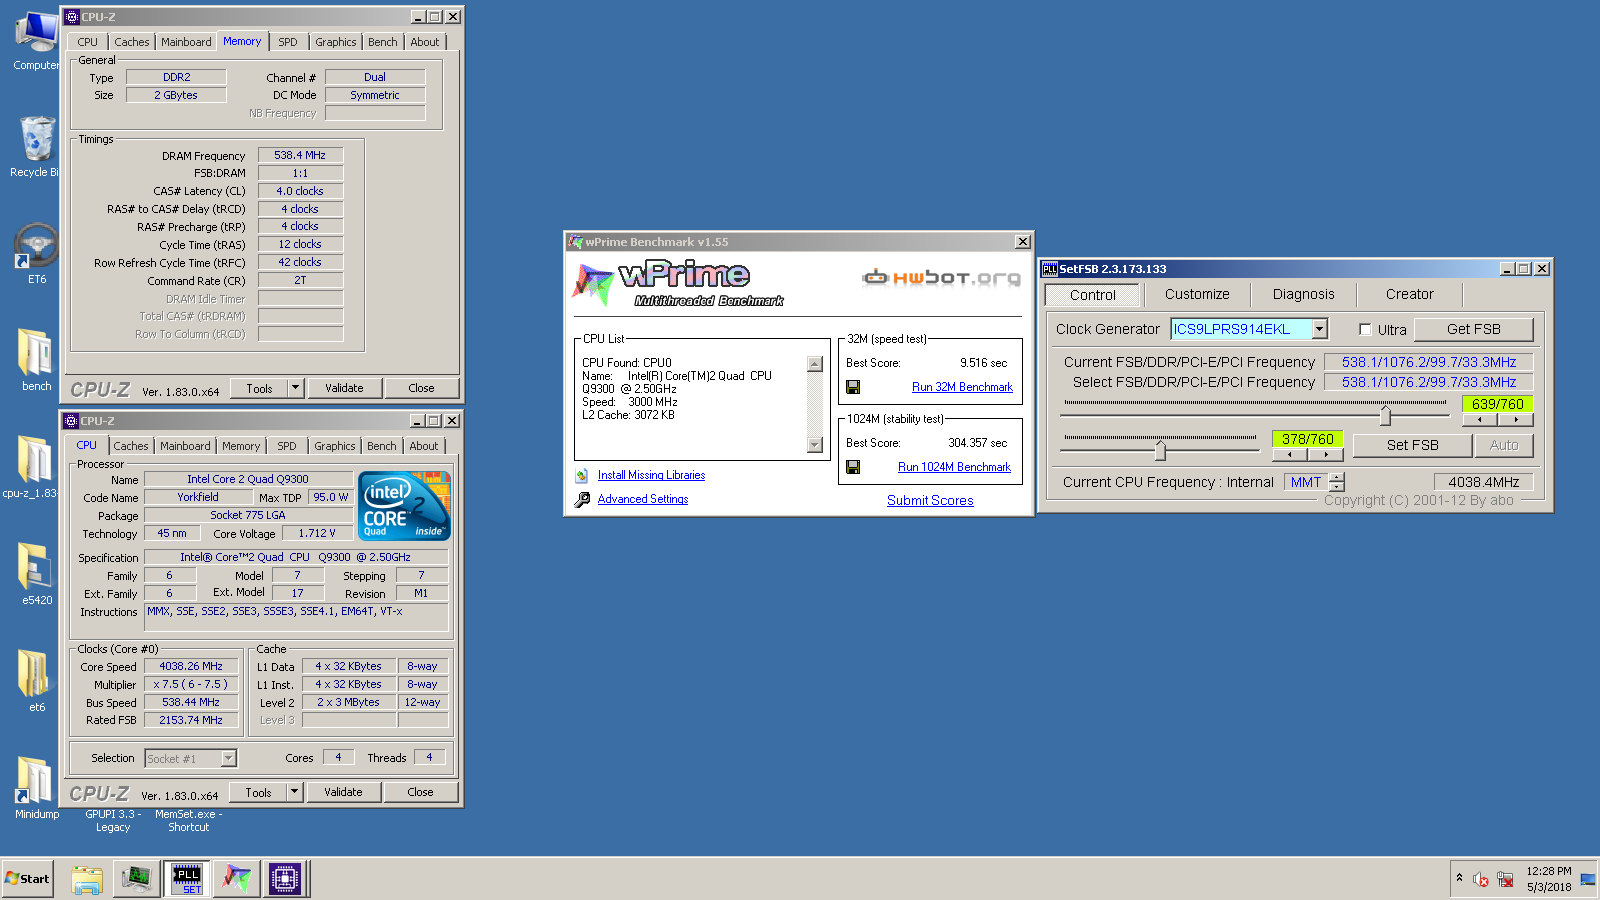This screenshot has height=900, width=1600.
Task: Open the Computer desktop icon
Action: [x=37, y=40]
